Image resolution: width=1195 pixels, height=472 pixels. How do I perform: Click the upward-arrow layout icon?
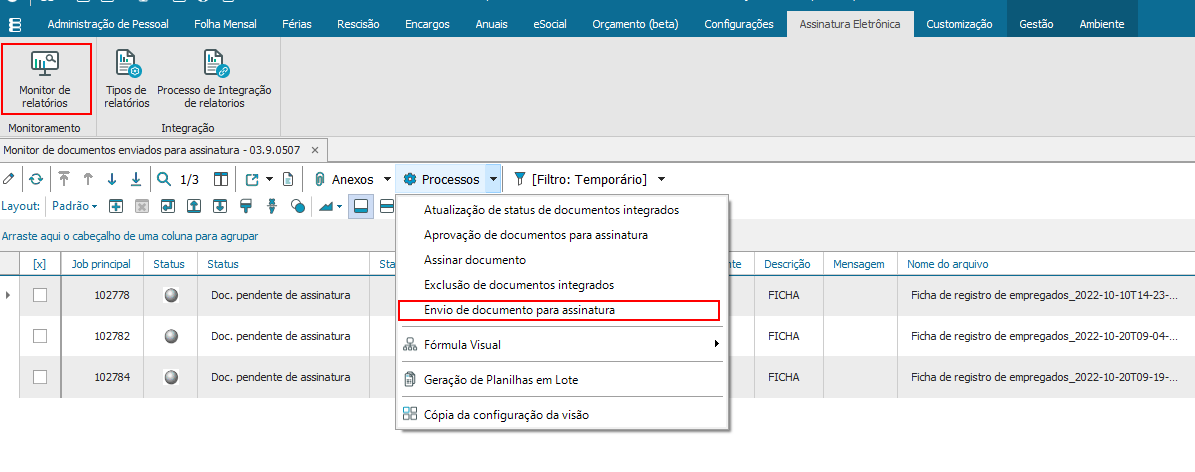coord(194,205)
